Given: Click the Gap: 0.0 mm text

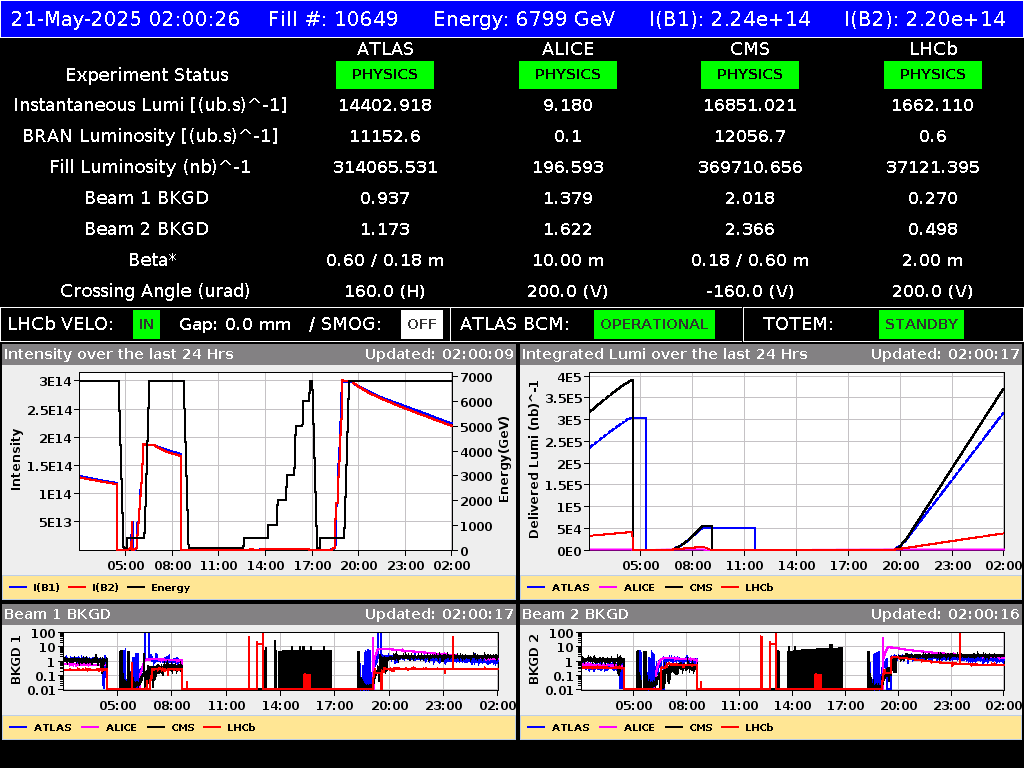Looking at the screenshot, I should coord(234,325).
